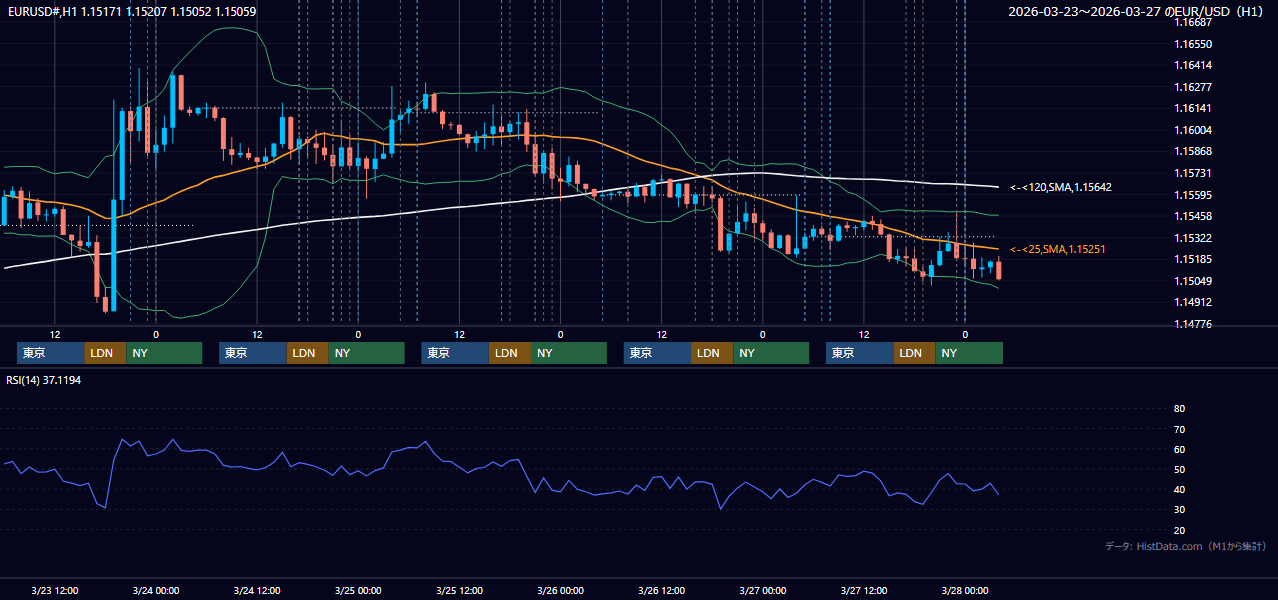The height and width of the screenshot is (600, 1278).
Task: Click the 3/25 12:00 time axis label
Action: coord(459,590)
